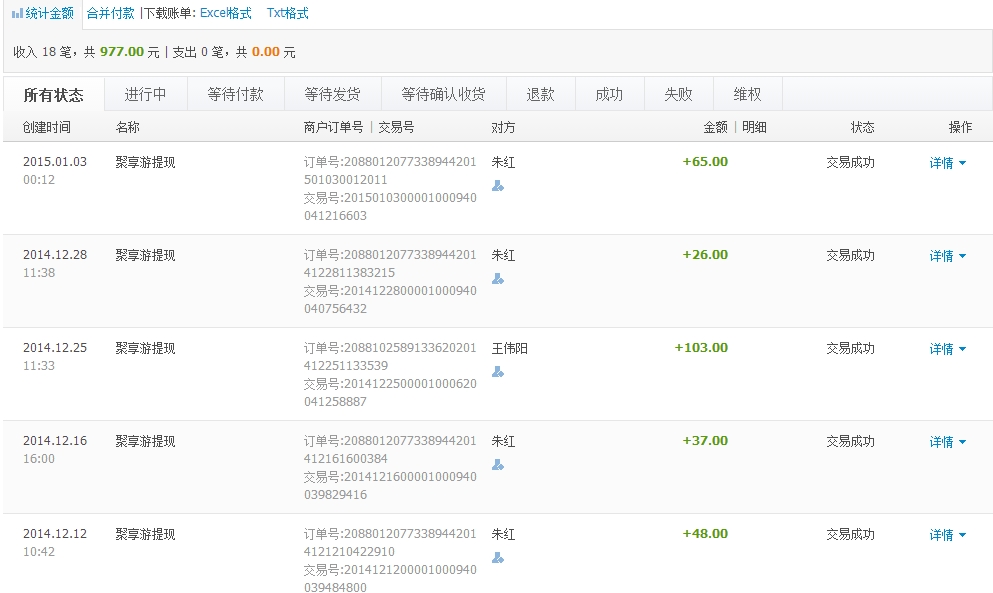Open the 退款 tab

click(x=540, y=94)
